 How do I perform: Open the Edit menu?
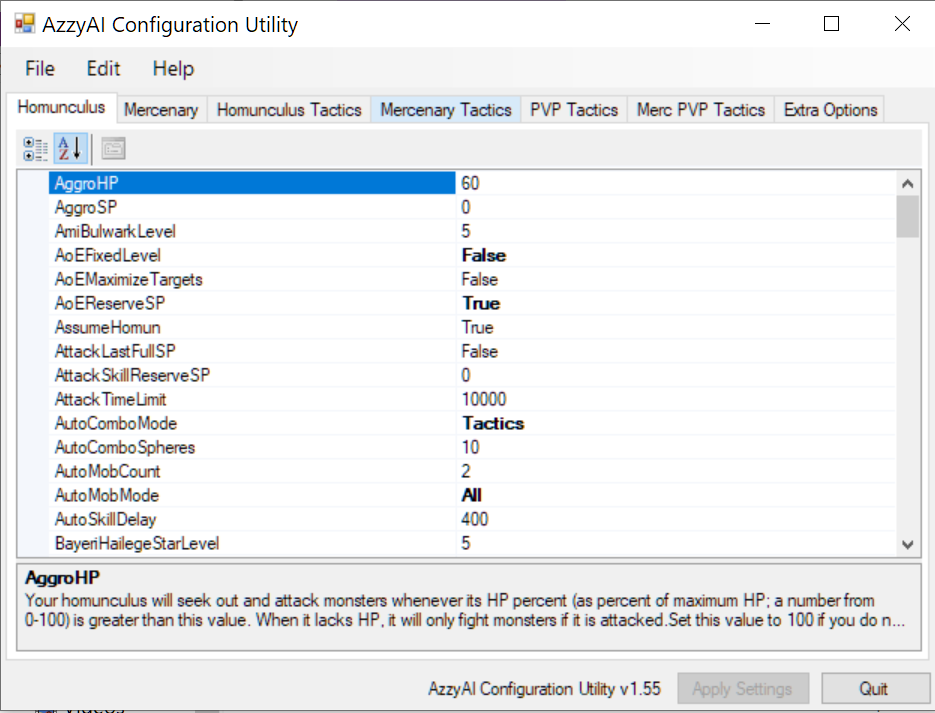(x=103, y=69)
